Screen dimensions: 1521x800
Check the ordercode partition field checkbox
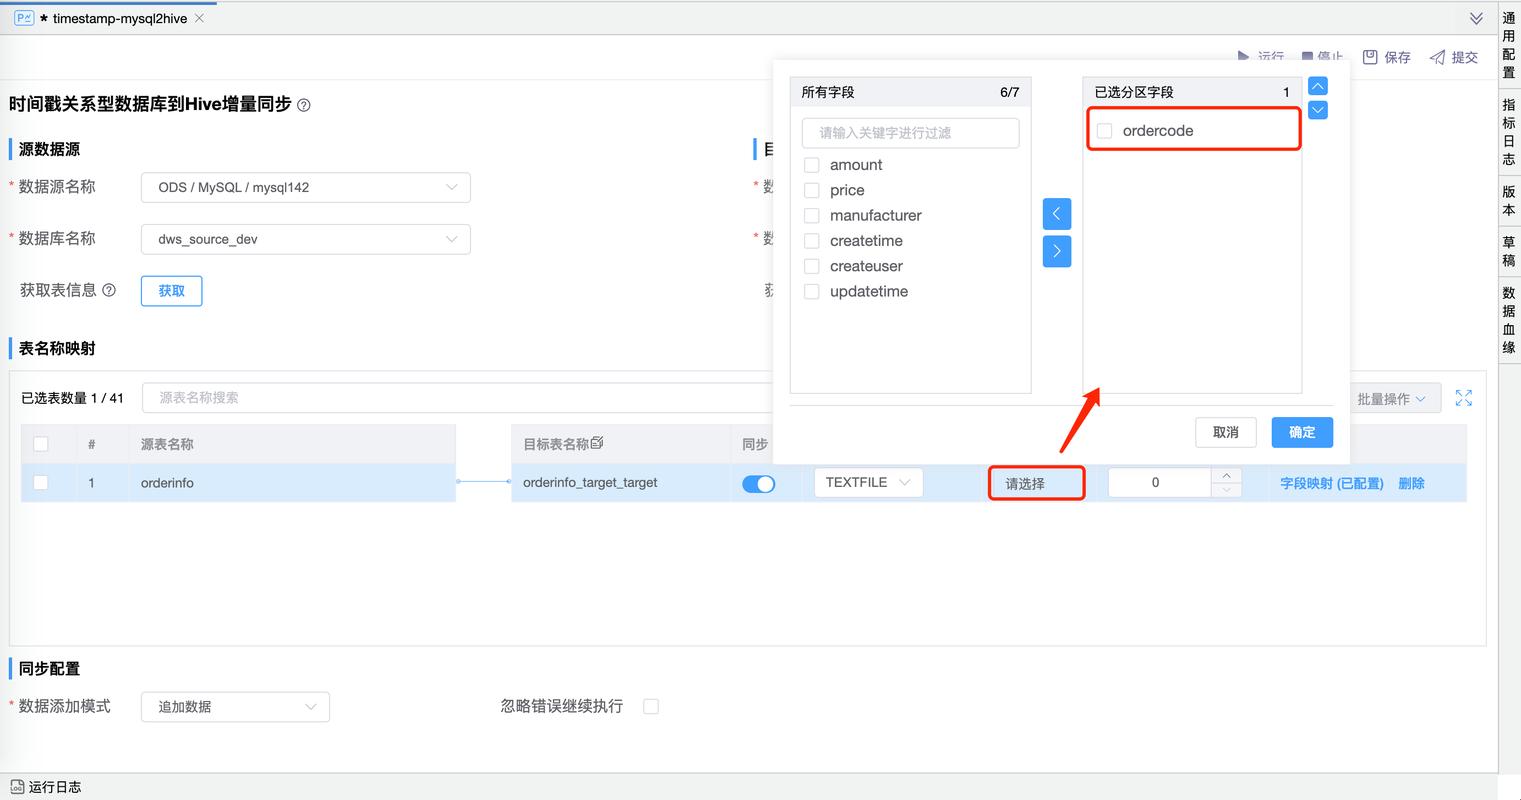point(1105,131)
